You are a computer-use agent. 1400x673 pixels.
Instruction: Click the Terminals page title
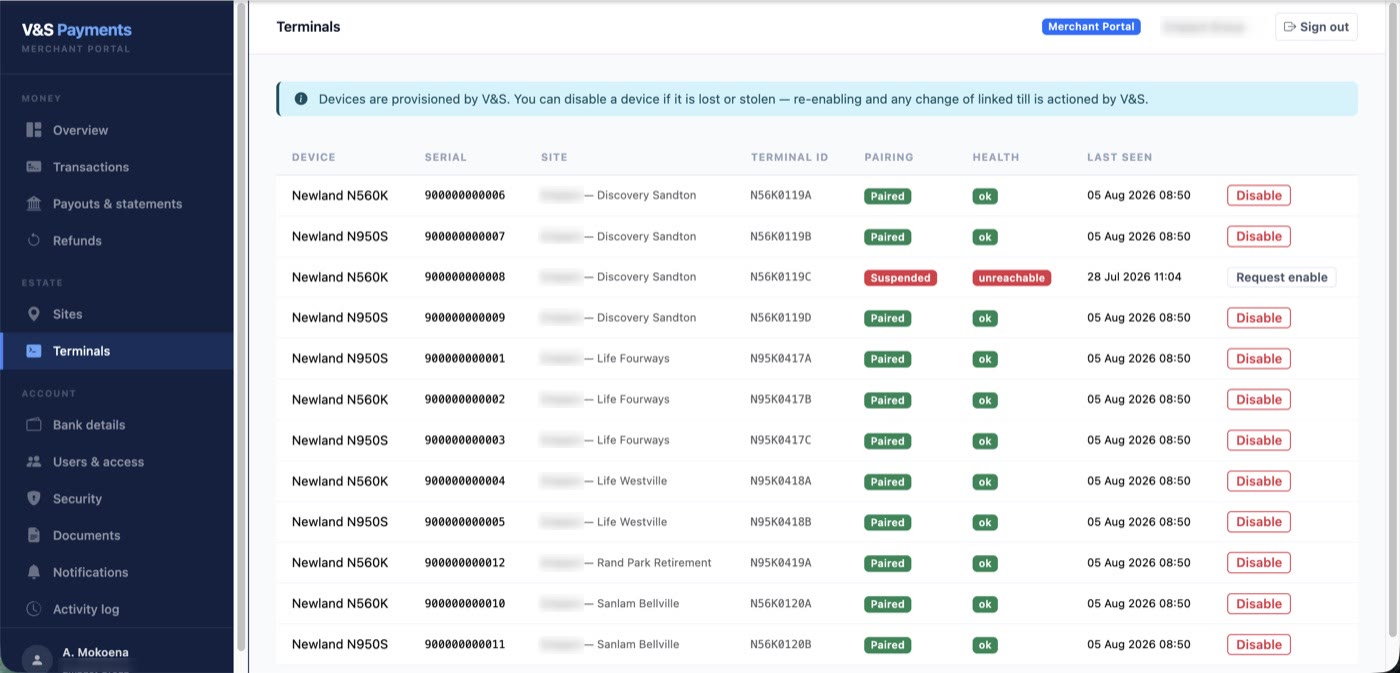click(x=308, y=27)
